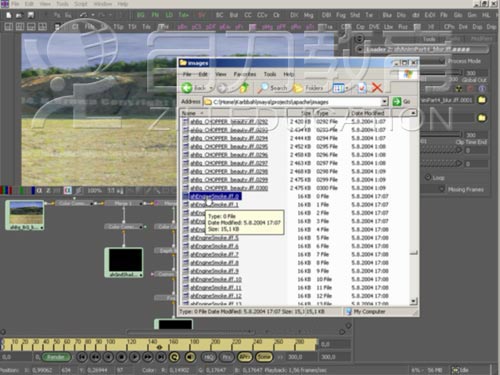The height and width of the screenshot is (375, 500).
Task: Enable the HiQ toggle
Action: click(209, 357)
